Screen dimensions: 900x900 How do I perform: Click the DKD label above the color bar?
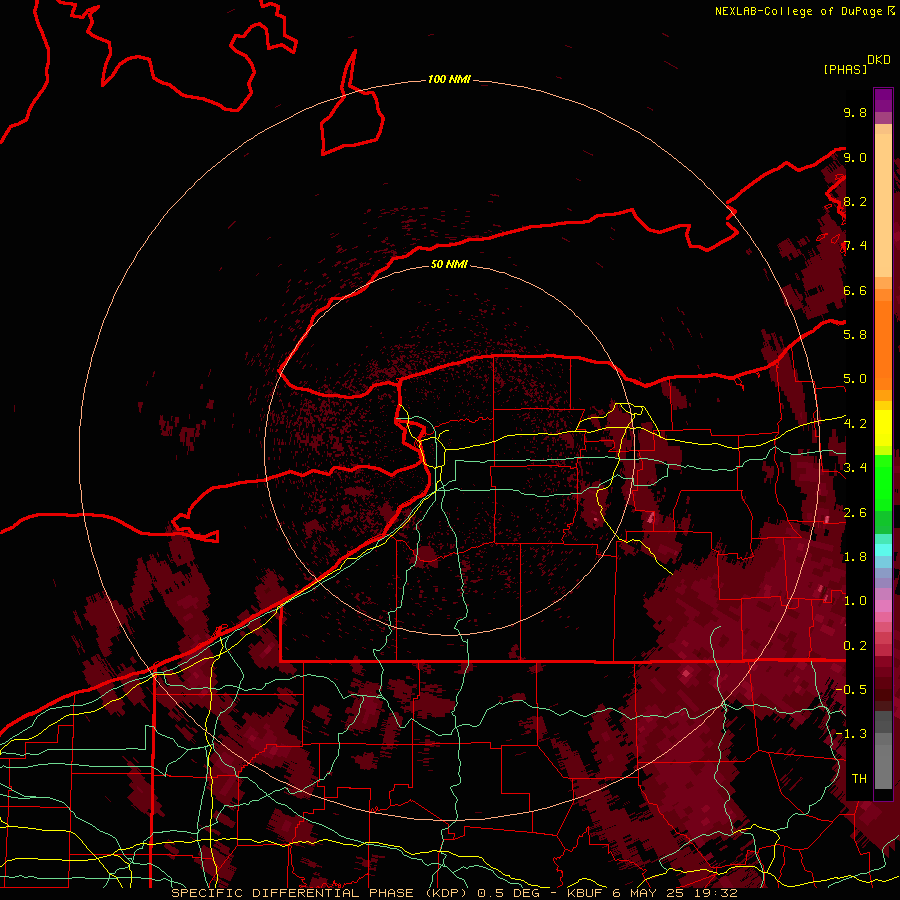[x=879, y=60]
